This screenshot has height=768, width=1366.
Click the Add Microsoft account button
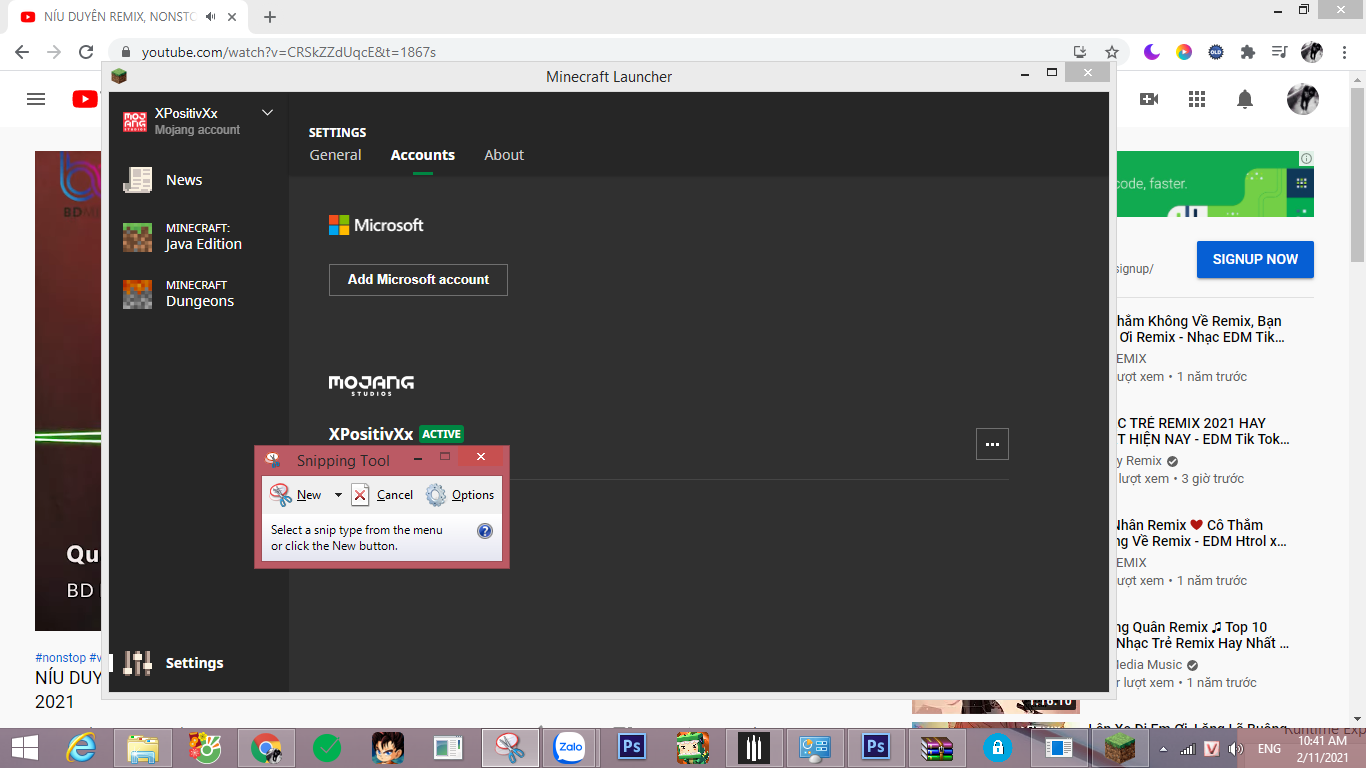coord(418,280)
